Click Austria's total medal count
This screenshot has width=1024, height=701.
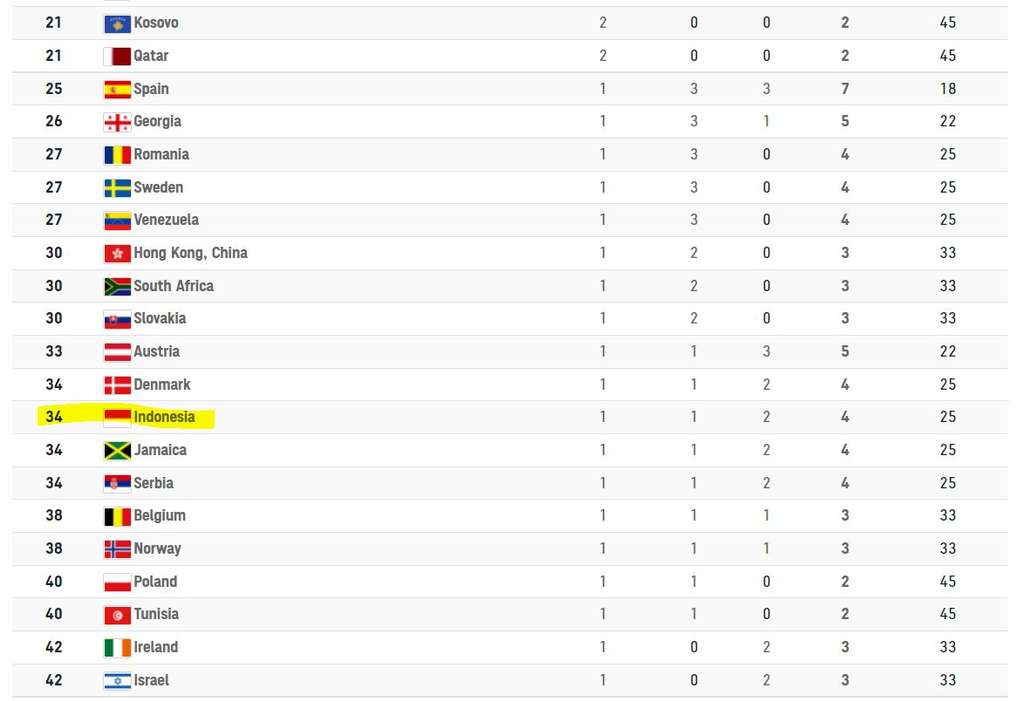[x=845, y=351]
